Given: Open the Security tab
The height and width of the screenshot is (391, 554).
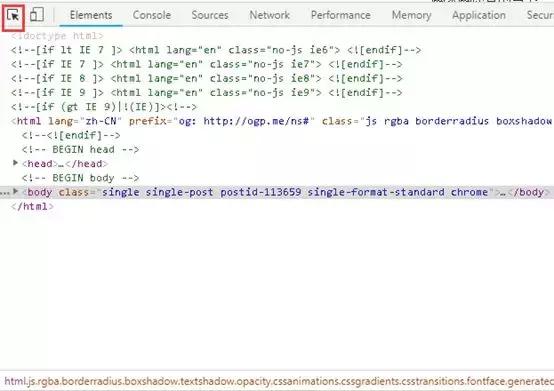Looking at the screenshot, I should click(x=540, y=15).
